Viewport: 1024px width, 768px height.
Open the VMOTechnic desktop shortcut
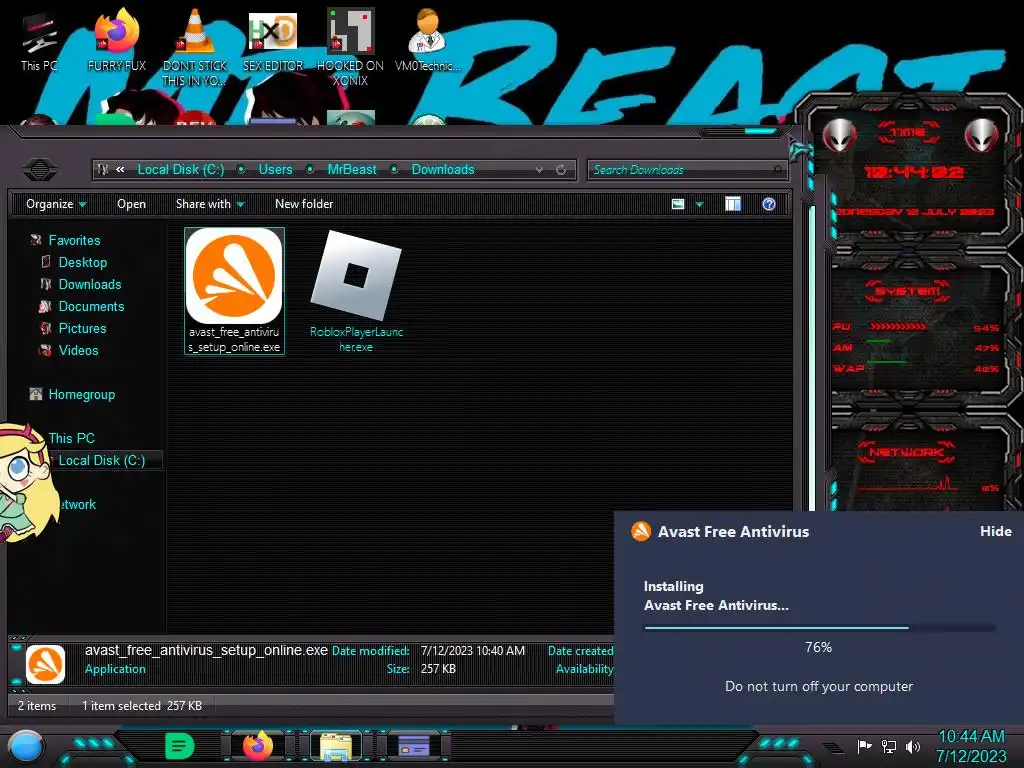(x=428, y=40)
